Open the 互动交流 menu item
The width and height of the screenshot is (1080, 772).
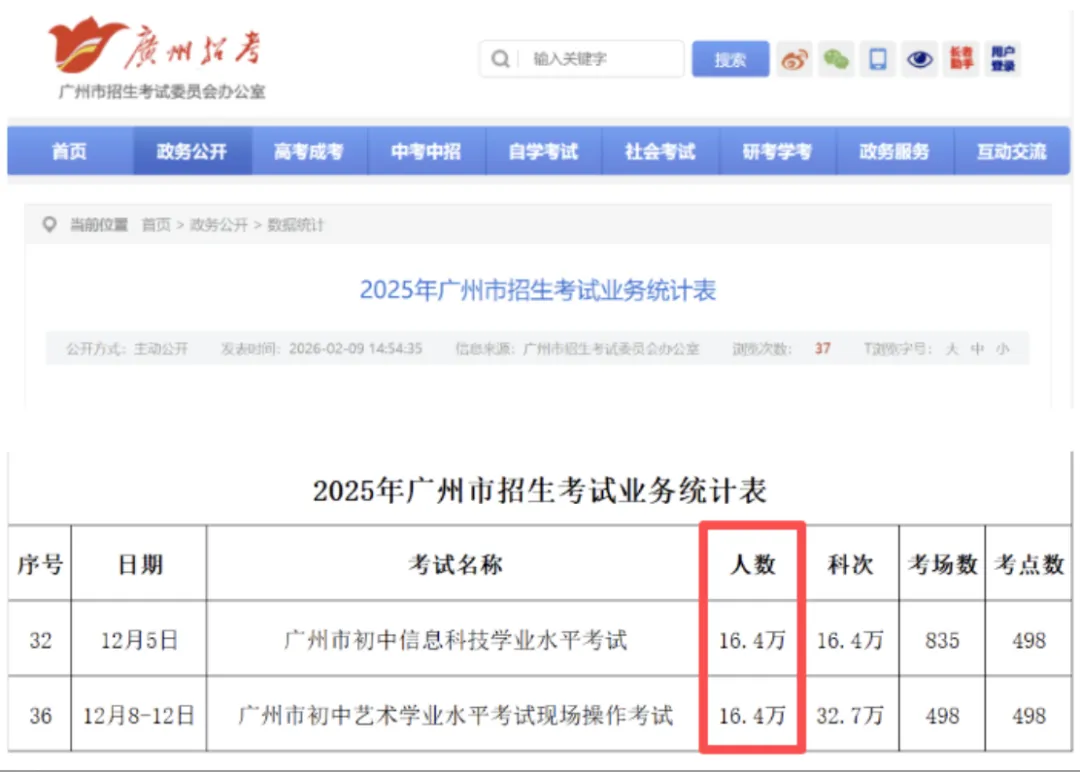pos(1012,151)
